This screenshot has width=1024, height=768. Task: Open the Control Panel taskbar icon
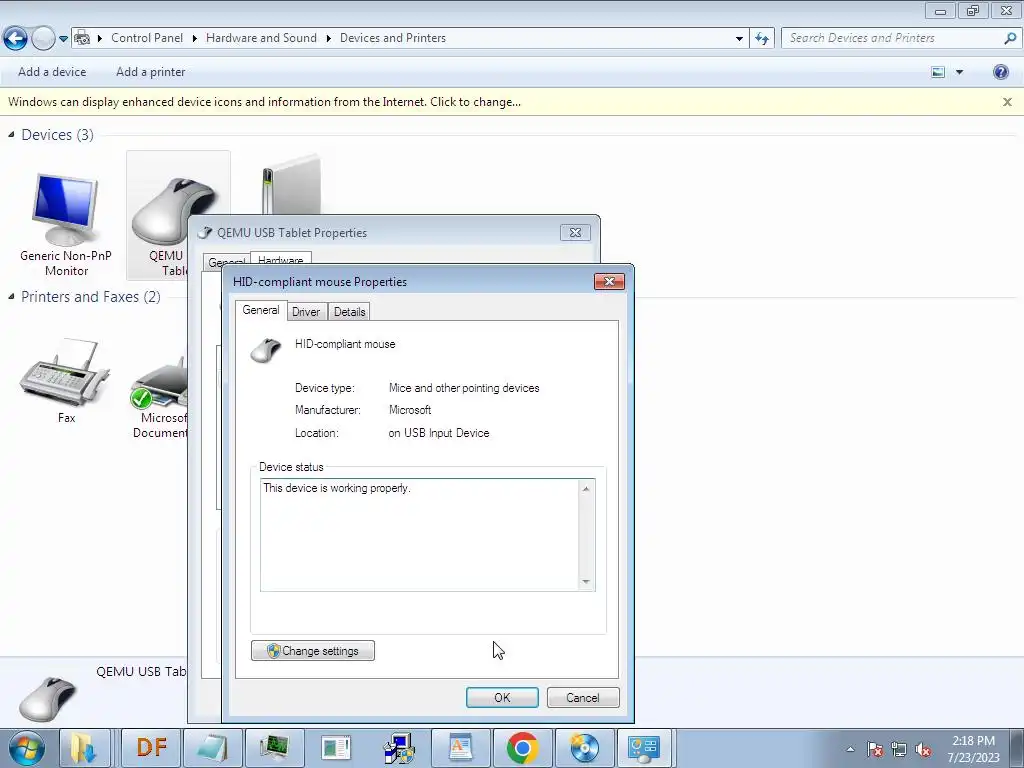(644, 748)
